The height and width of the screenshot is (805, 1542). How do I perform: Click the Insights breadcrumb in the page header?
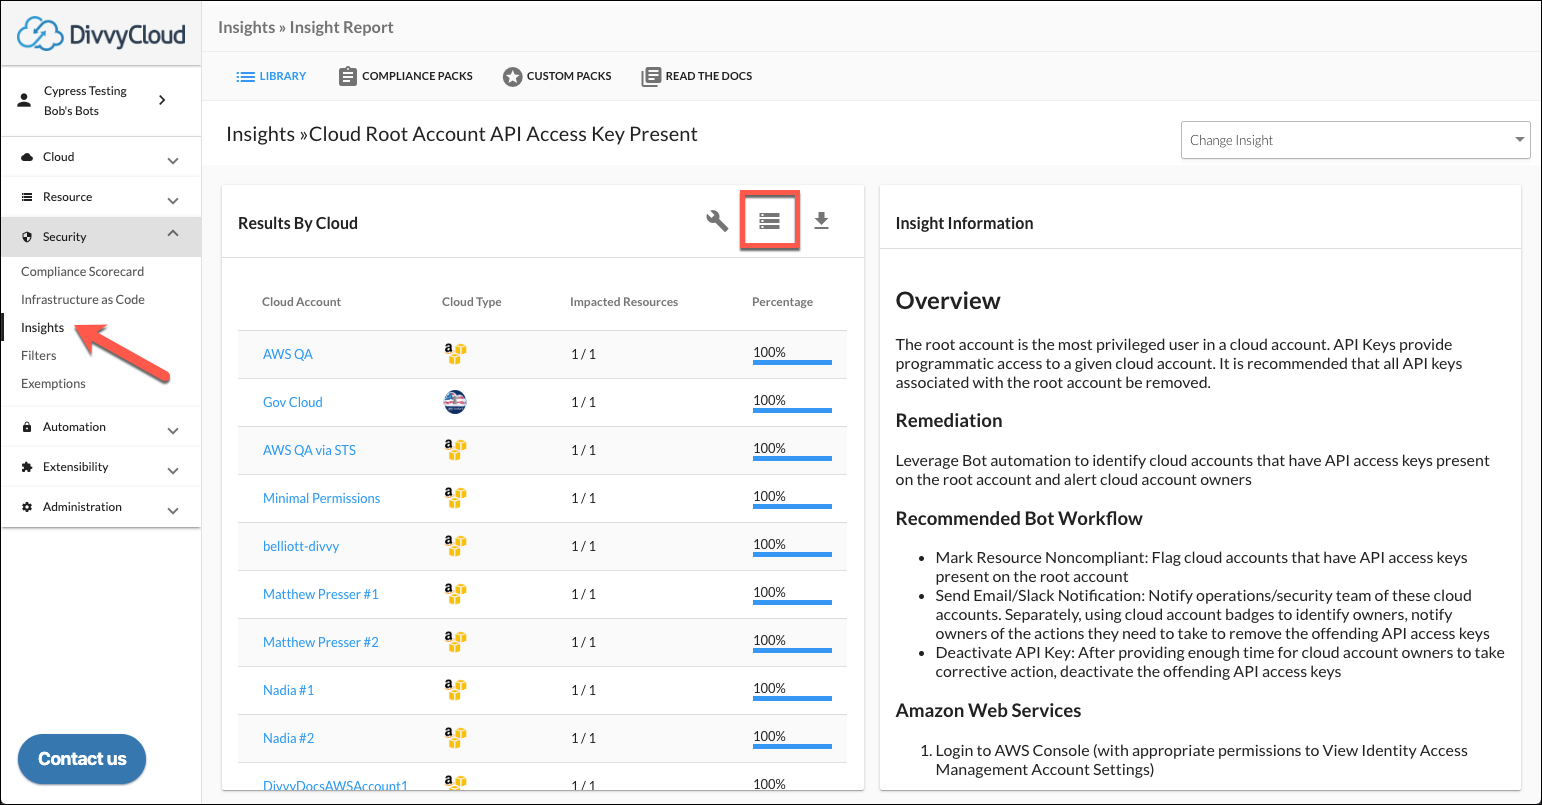coord(246,27)
